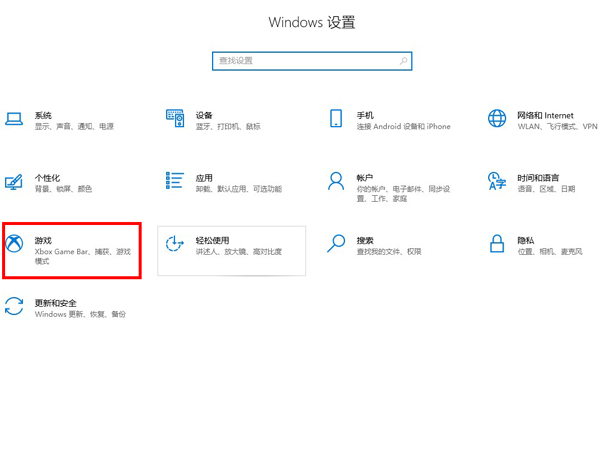Viewport: 600px width, 450px height.
Task: Click the 更新和安全 refresh arrows icon
Action: pos(14,307)
